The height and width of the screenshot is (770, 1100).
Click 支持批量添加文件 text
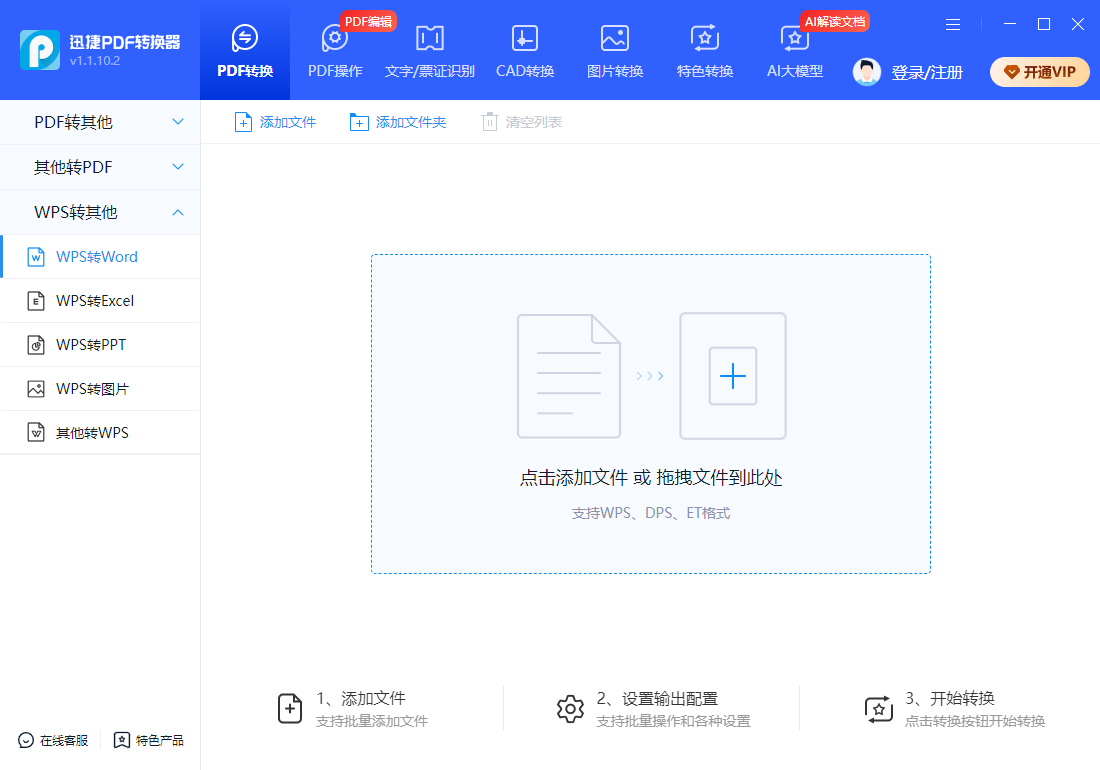372,721
